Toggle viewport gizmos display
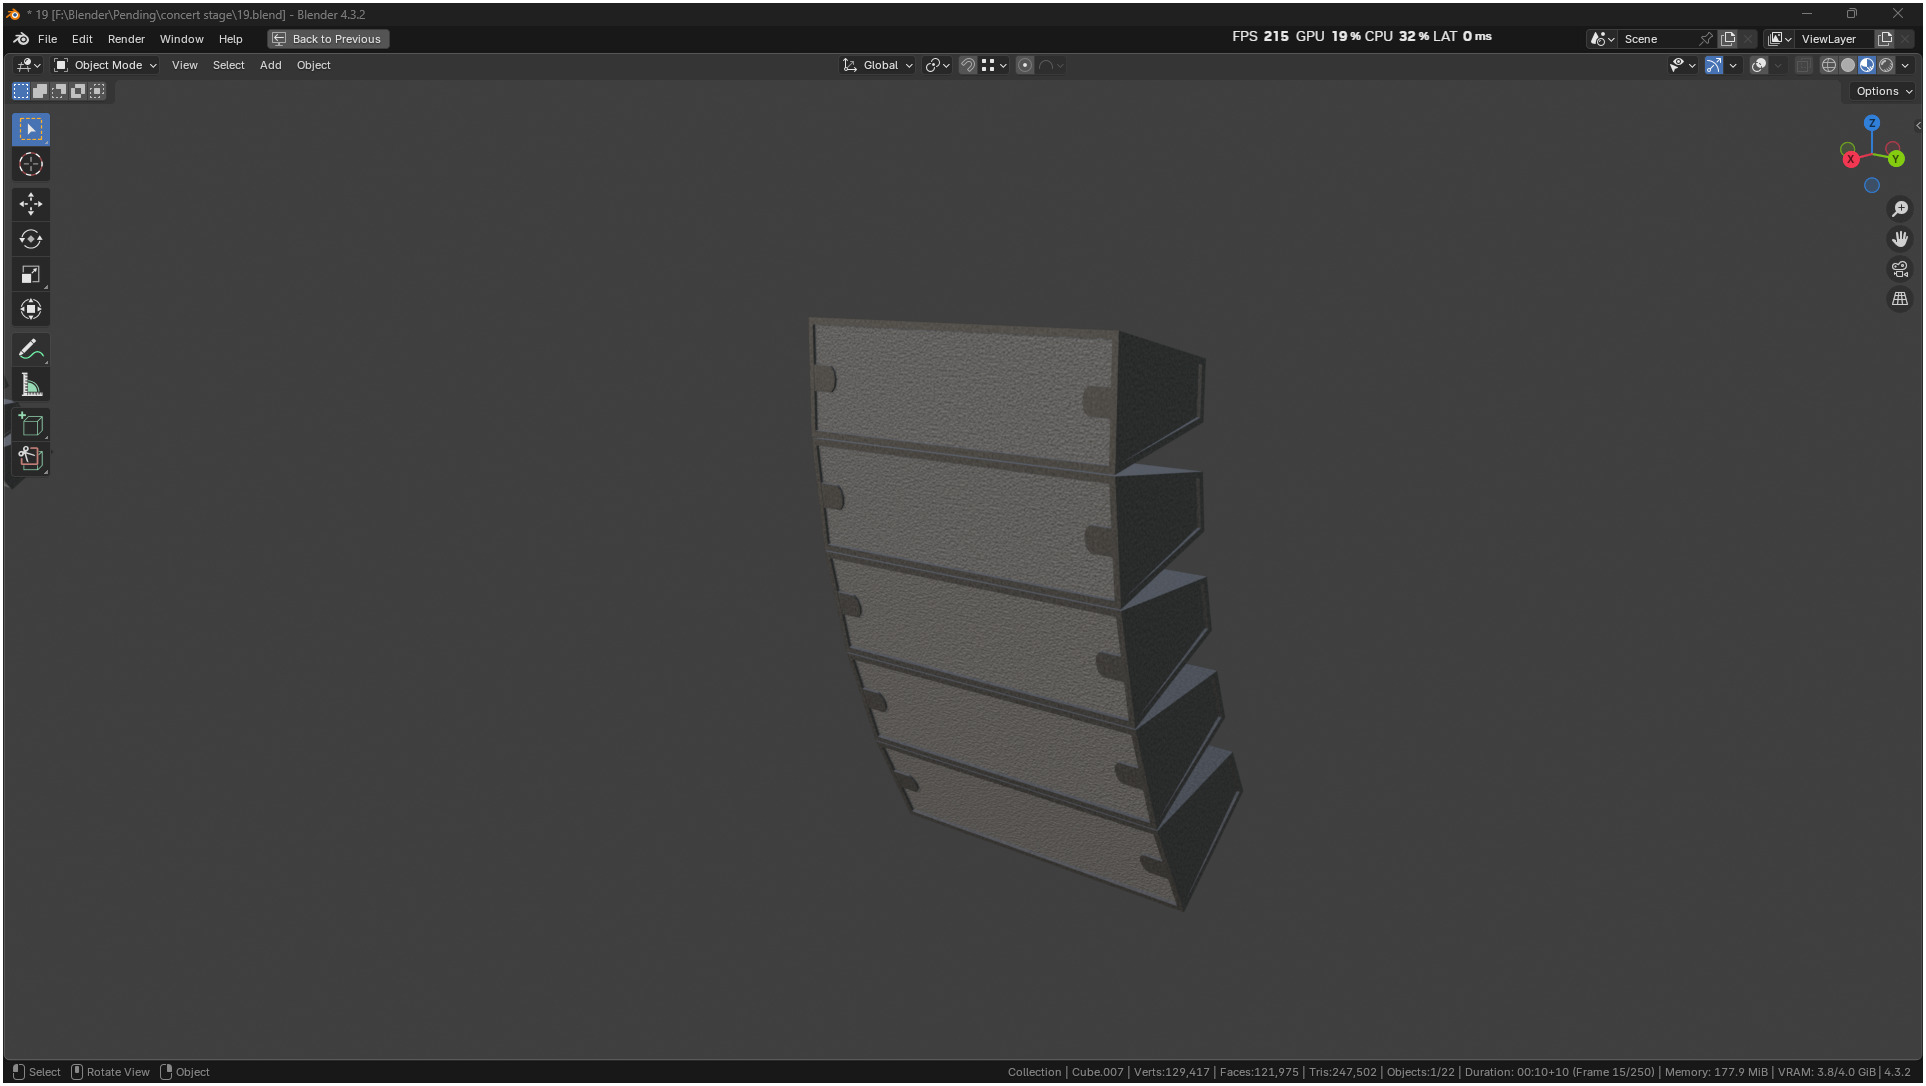The height and width of the screenshot is (1086, 1926). pos(1713,65)
